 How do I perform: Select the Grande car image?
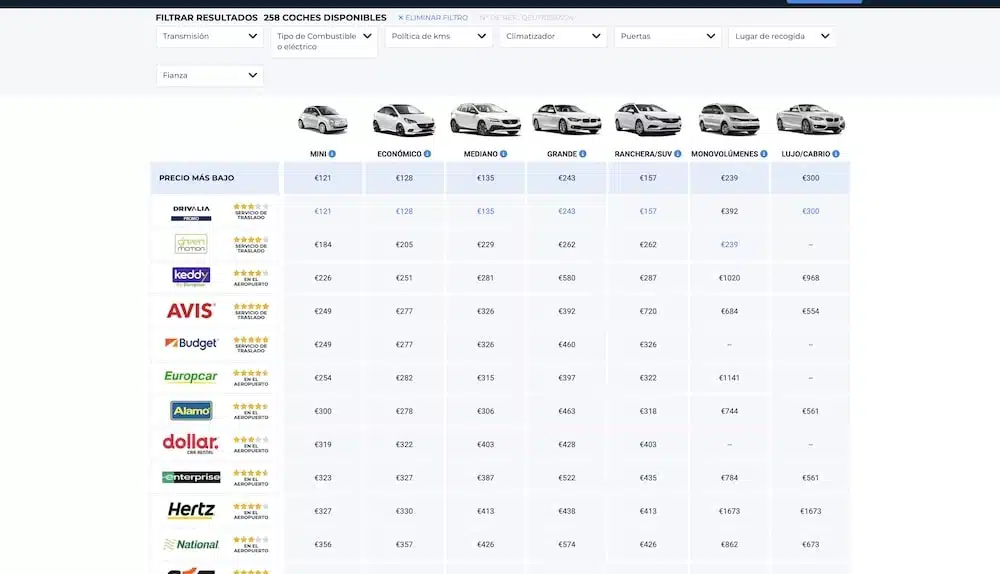point(567,119)
